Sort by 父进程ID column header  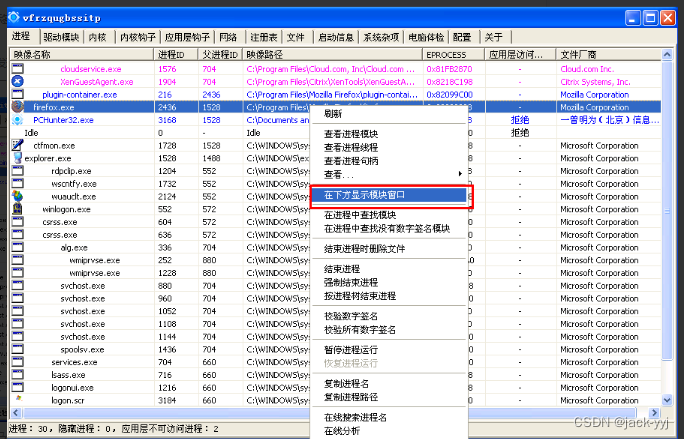220,55
